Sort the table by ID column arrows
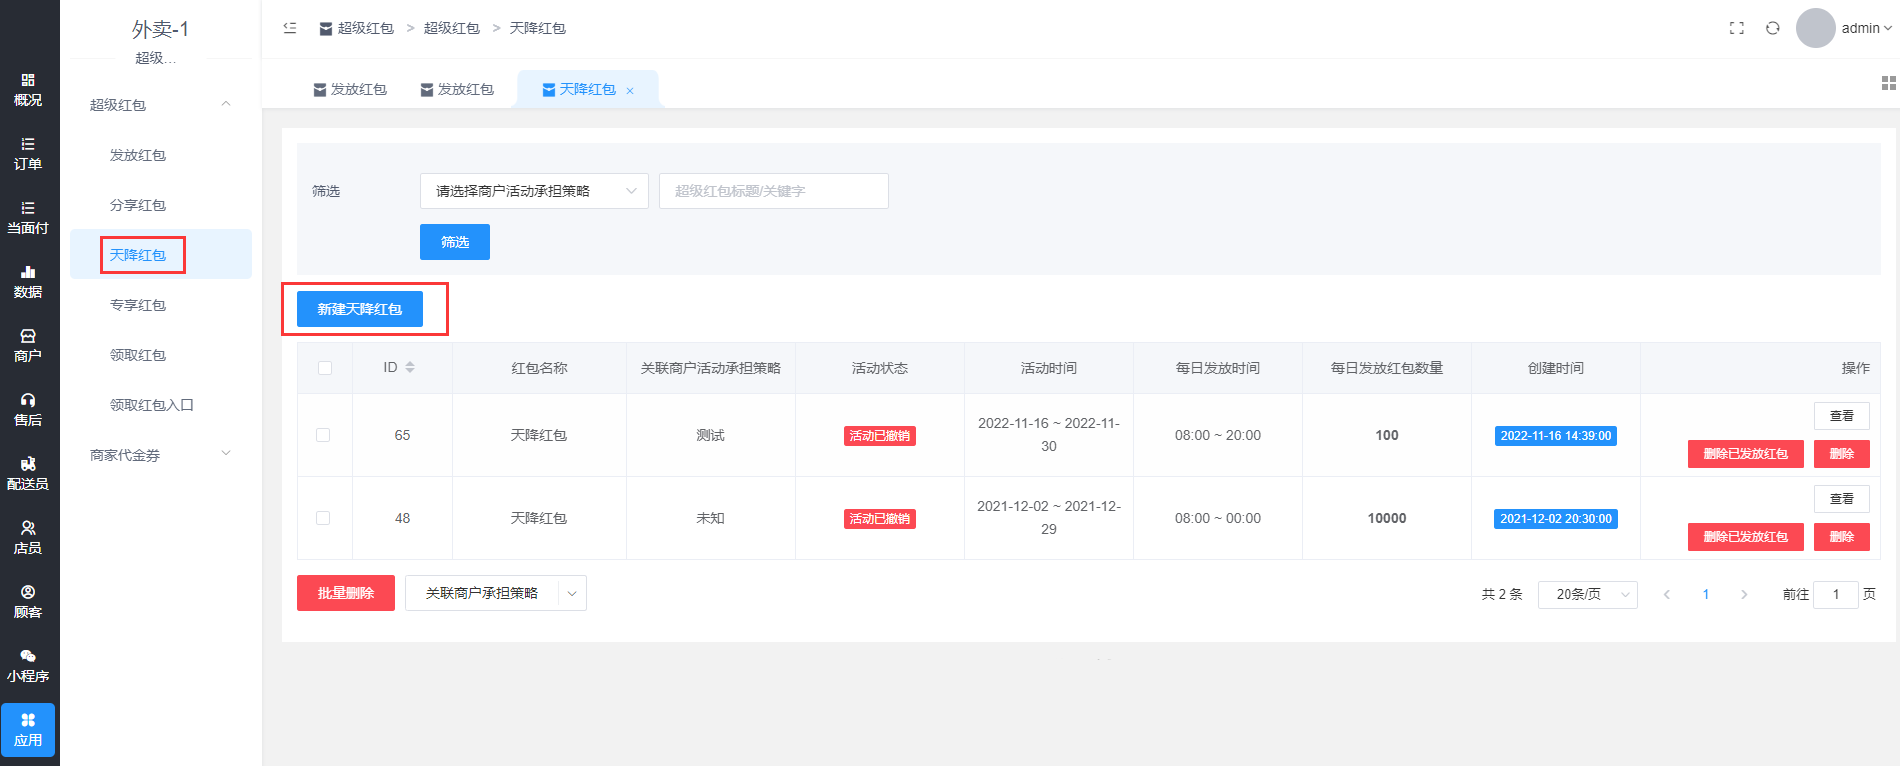This screenshot has height=766, width=1900. click(410, 368)
